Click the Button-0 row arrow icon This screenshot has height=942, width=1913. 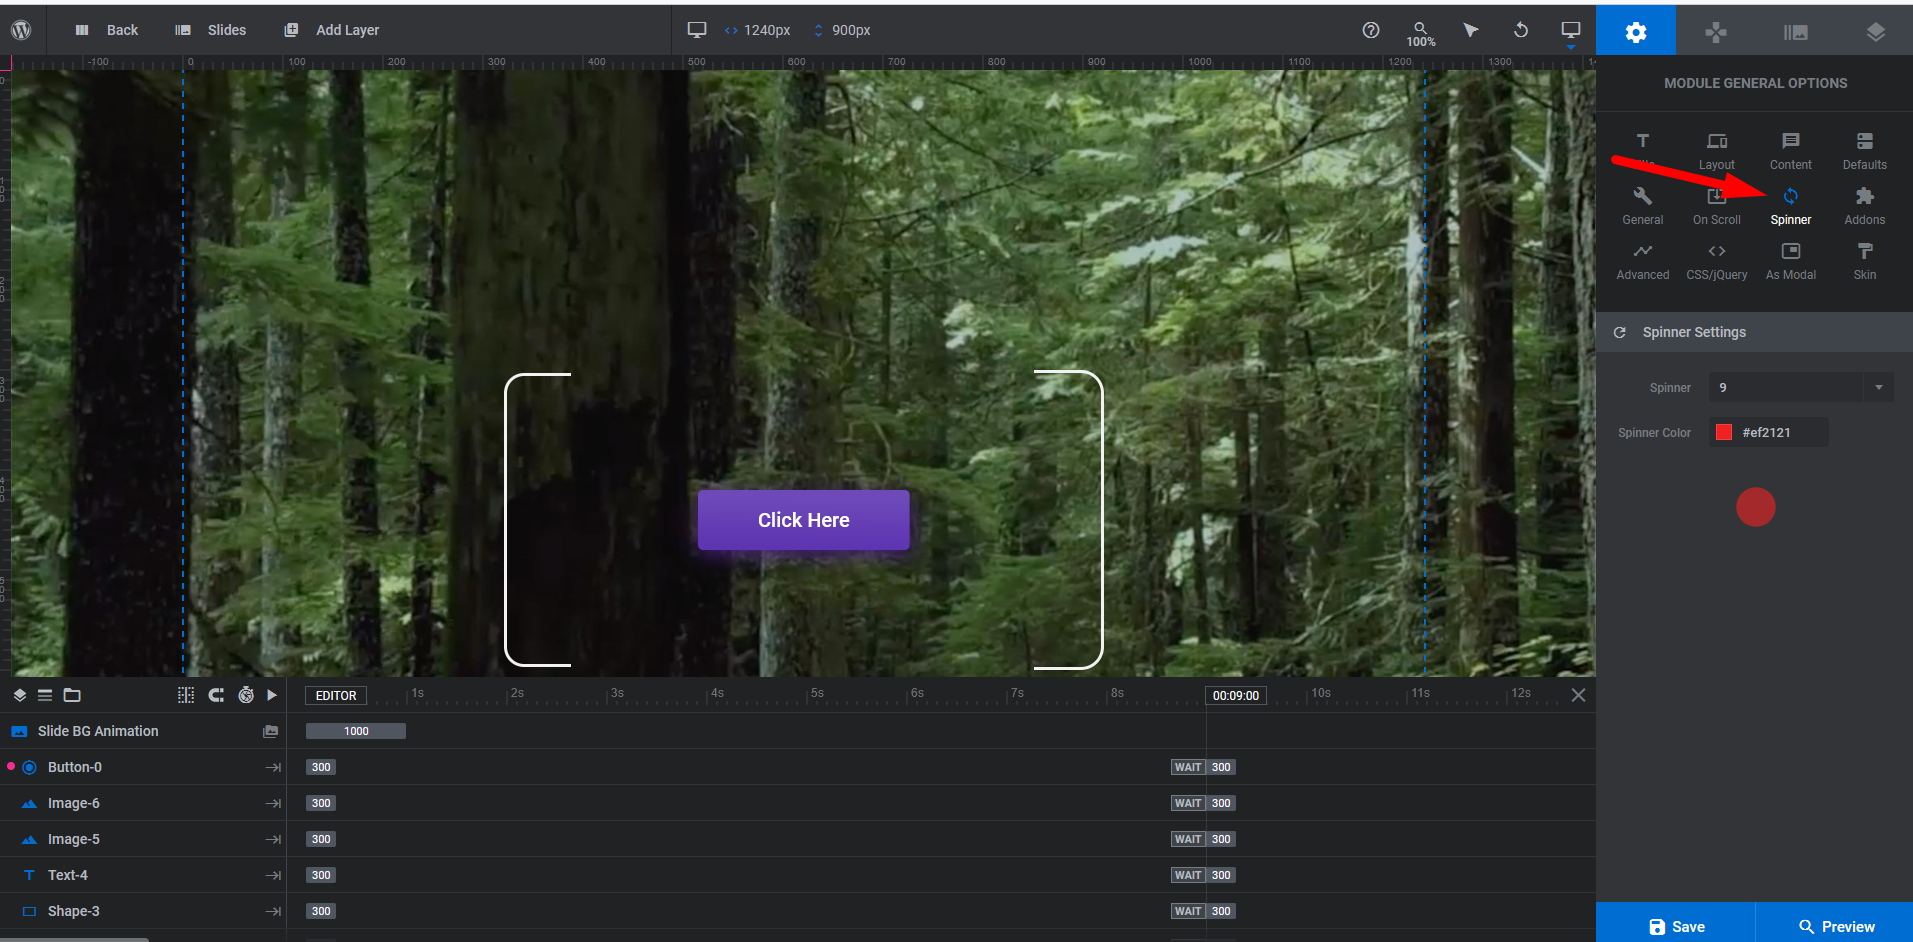272,767
